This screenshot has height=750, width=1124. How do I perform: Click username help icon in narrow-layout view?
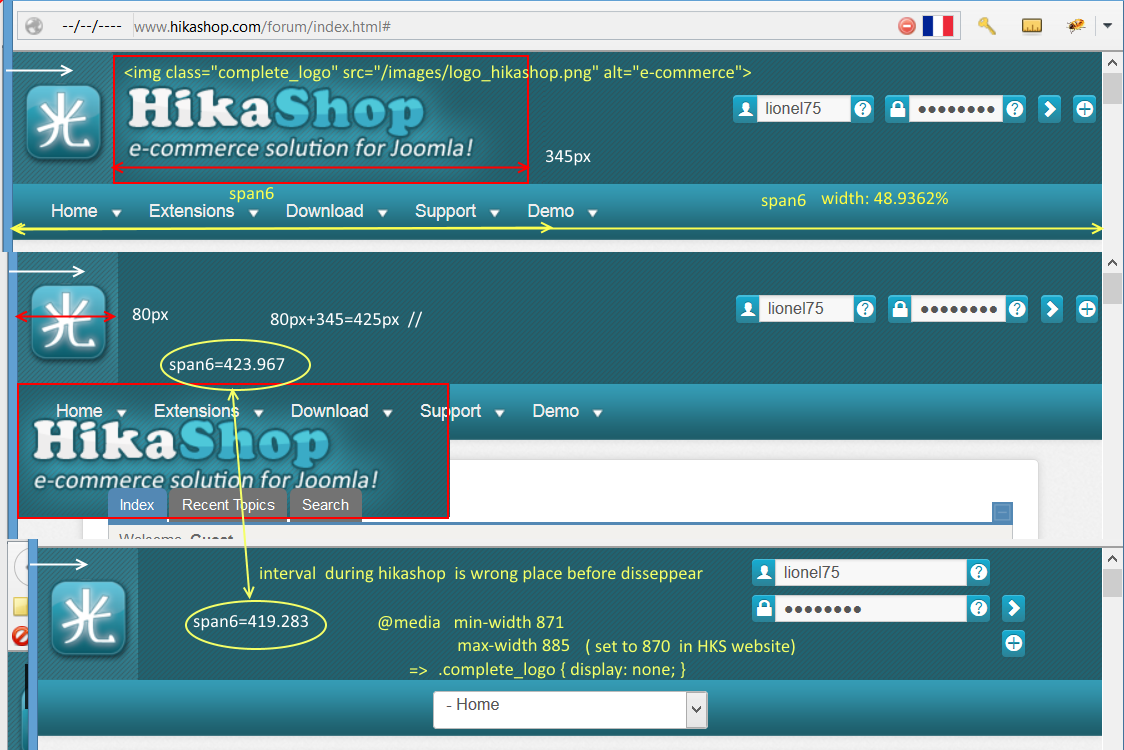click(x=978, y=572)
